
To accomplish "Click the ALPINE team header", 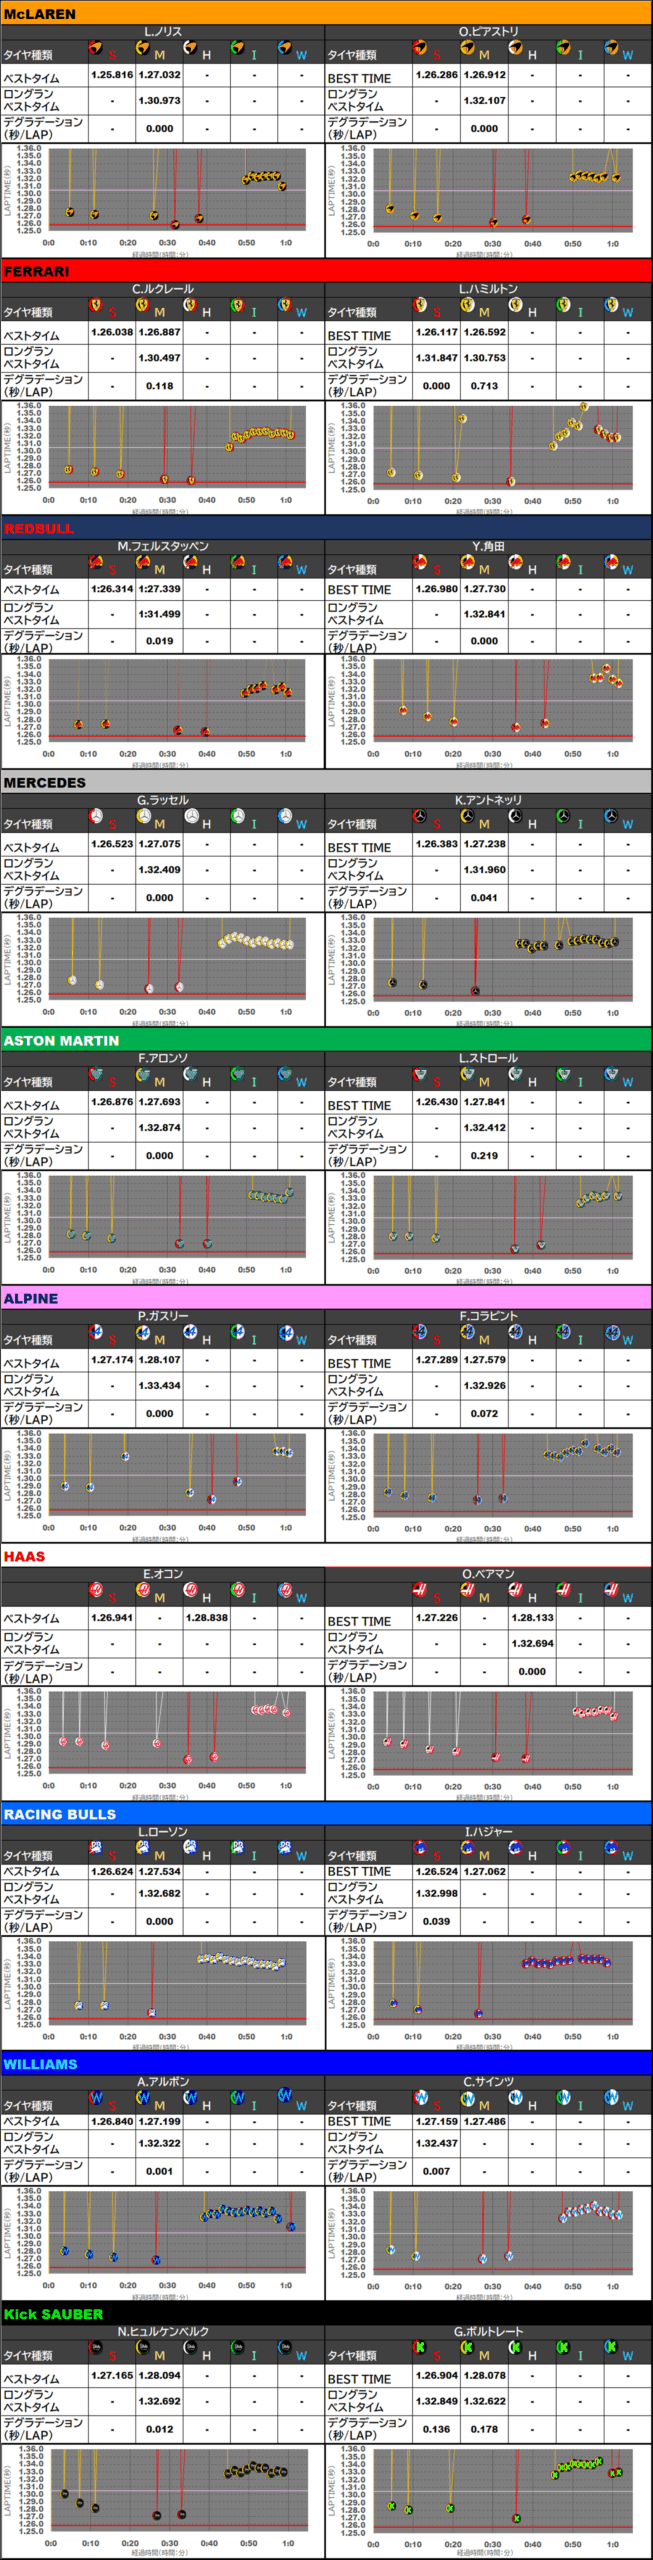I will [x=326, y=1299].
